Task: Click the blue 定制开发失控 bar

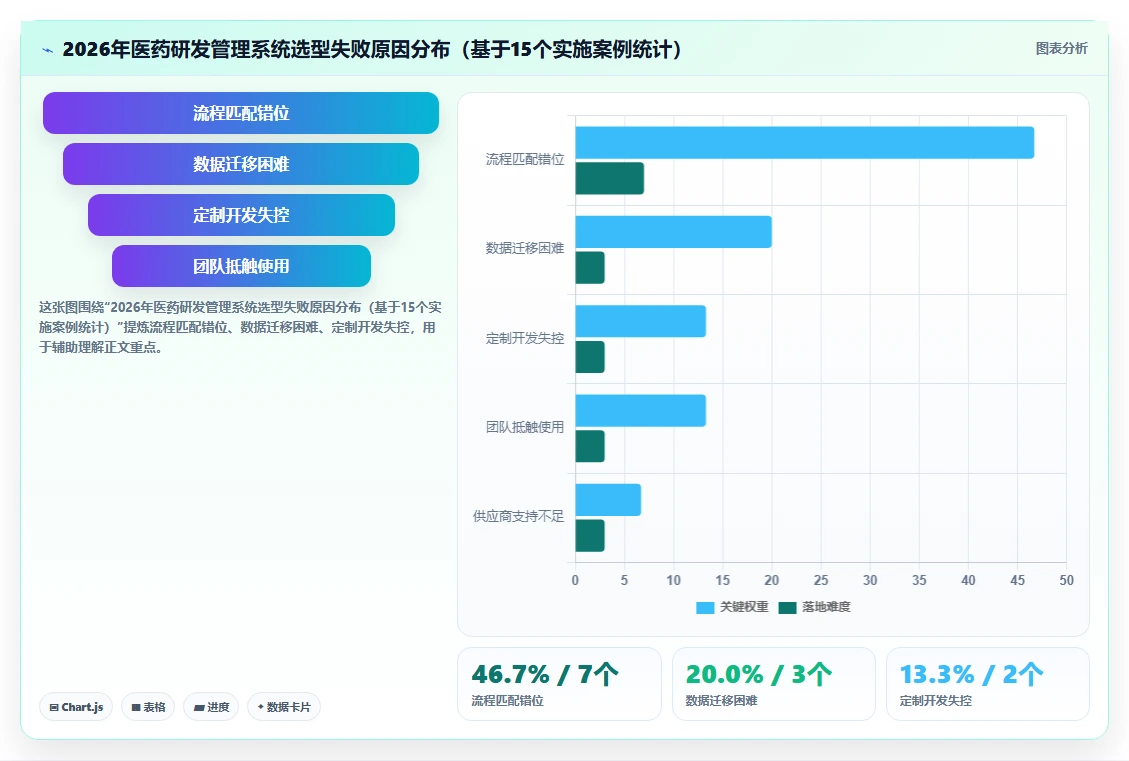Action: point(640,321)
